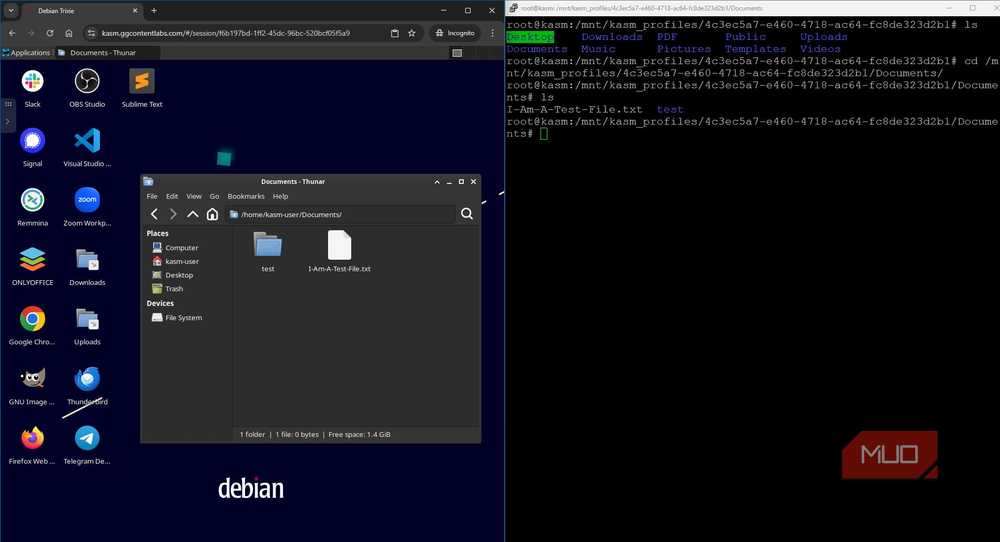Roll up the Thunar window with caret button
Image resolution: width=1000 pixels, height=542 pixels.
(x=437, y=182)
